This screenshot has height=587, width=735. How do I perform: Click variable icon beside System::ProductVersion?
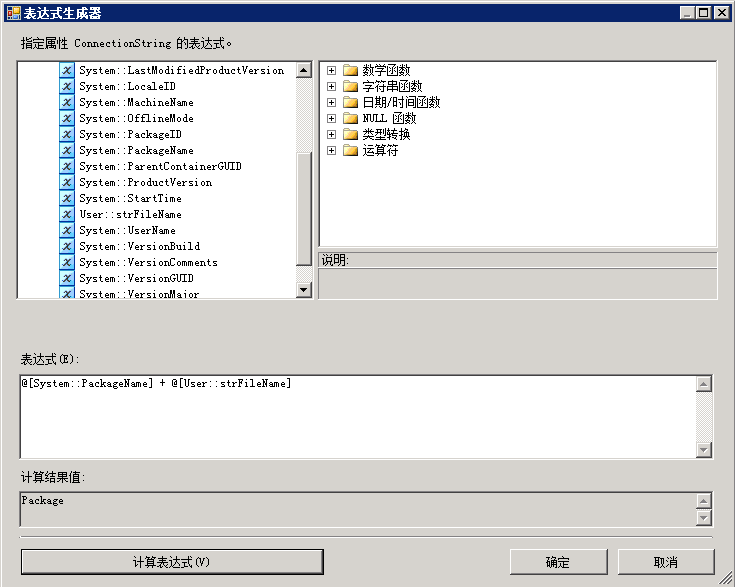click(x=67, y=182)
